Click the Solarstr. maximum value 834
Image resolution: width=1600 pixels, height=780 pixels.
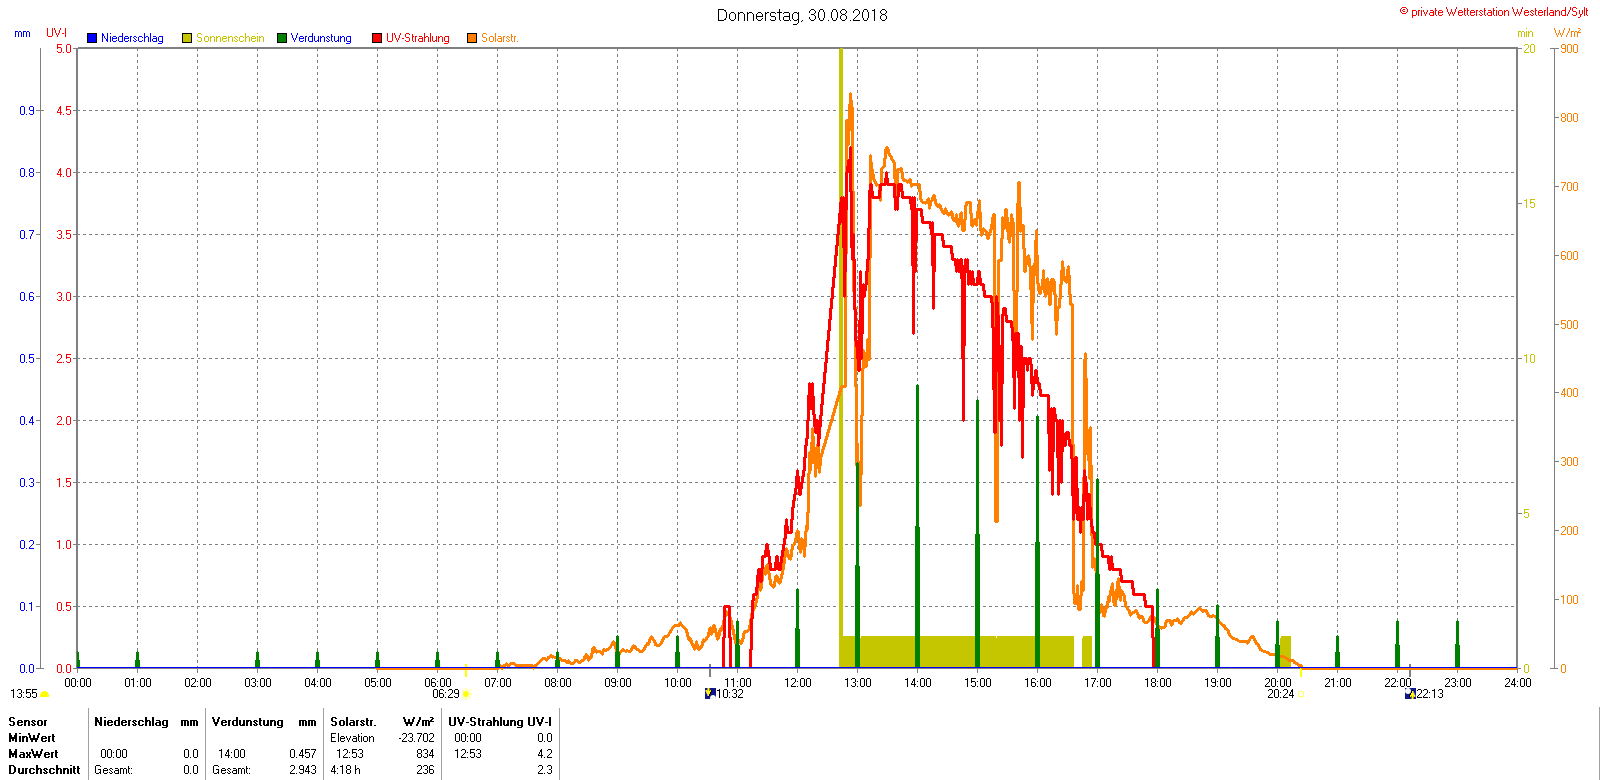(426, 754)
